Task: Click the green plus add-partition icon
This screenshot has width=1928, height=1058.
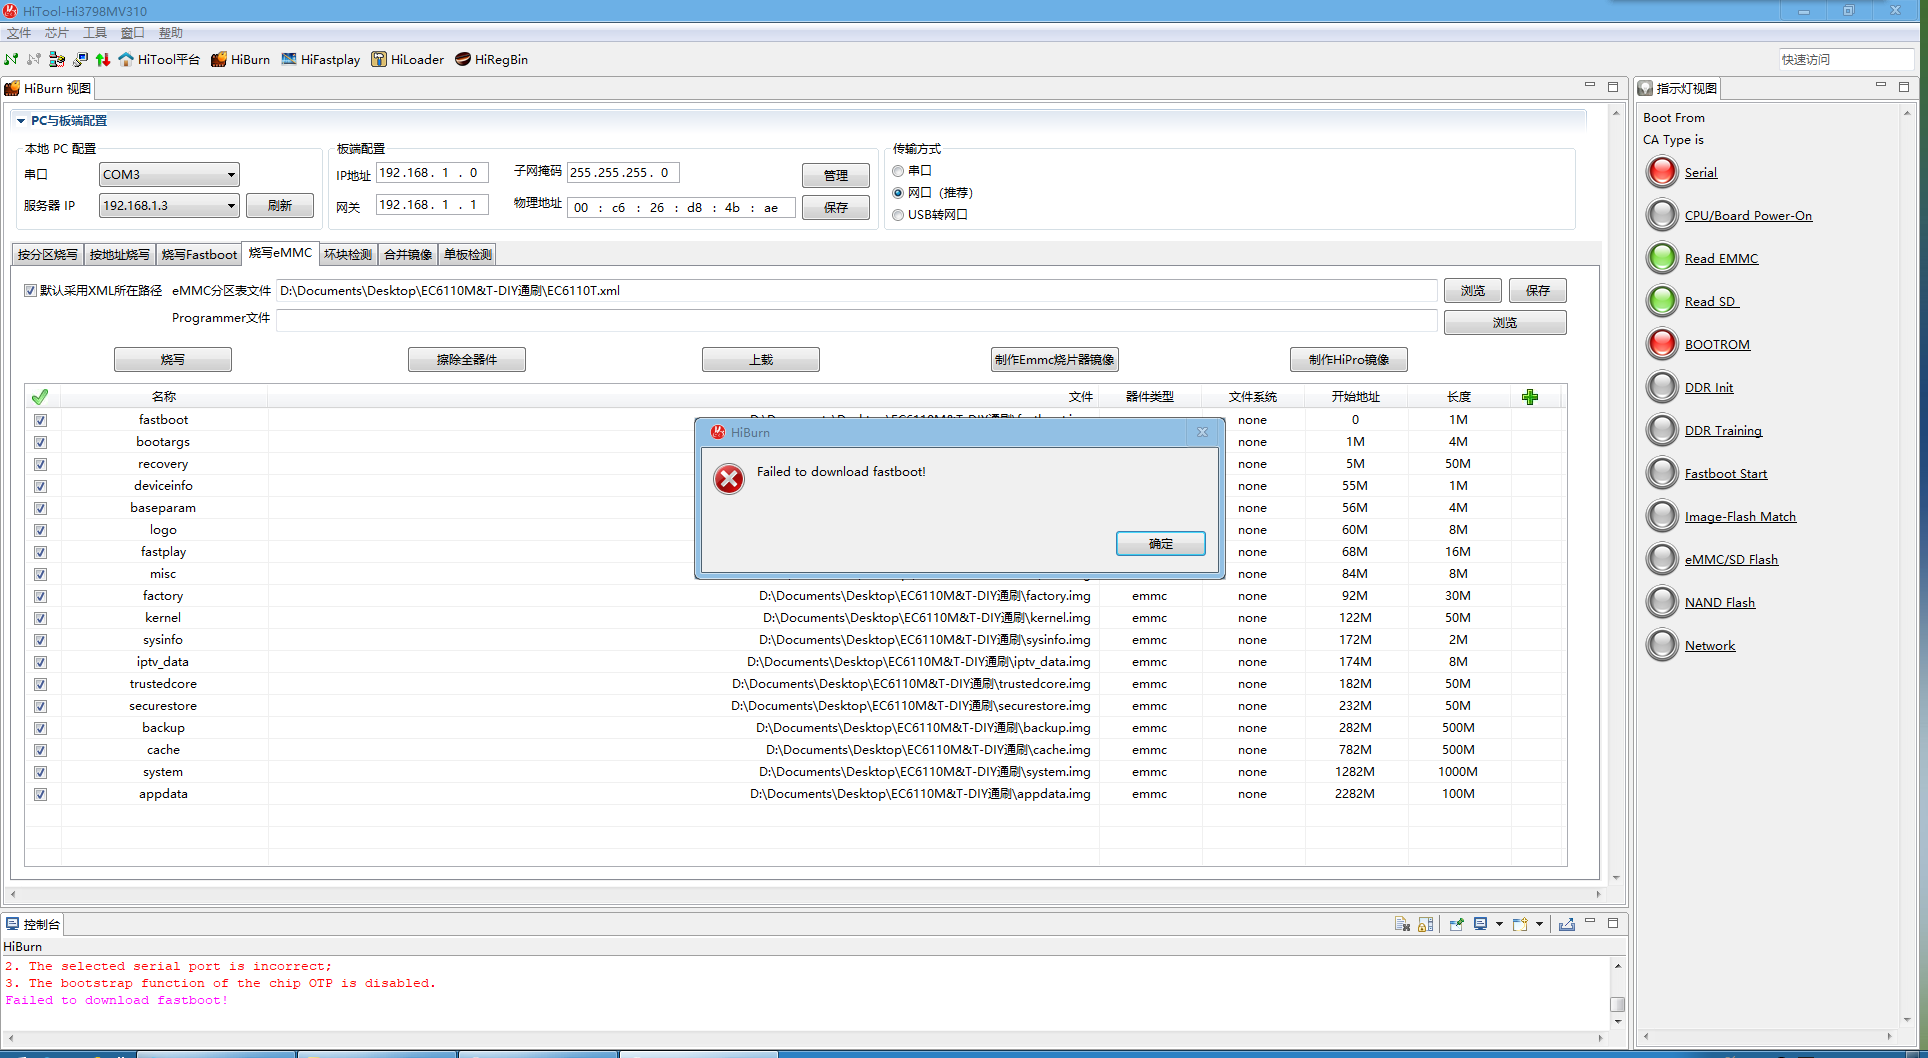Action: (1530, 397)
